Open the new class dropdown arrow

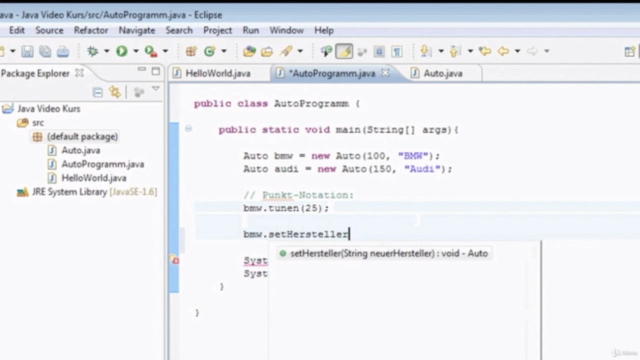[x=224, y=51]
